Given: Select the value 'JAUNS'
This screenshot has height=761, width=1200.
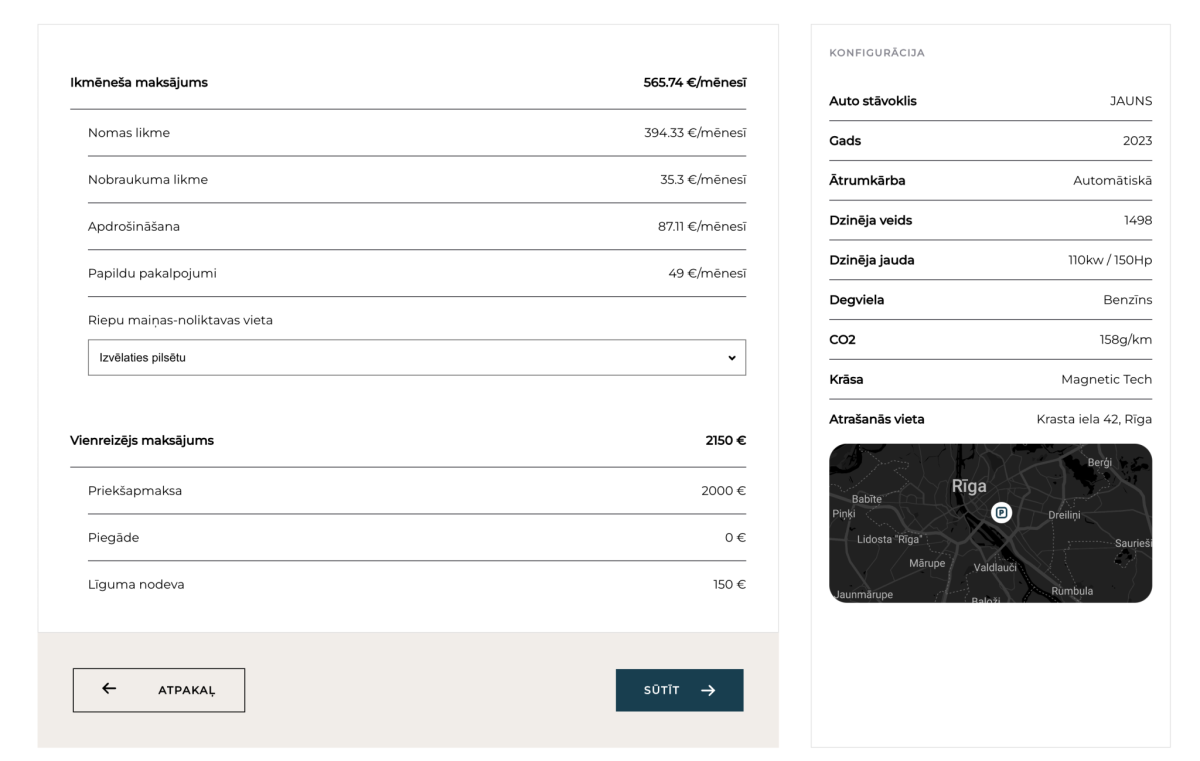Looking at the screenshot, I should tap(1131, 101).
